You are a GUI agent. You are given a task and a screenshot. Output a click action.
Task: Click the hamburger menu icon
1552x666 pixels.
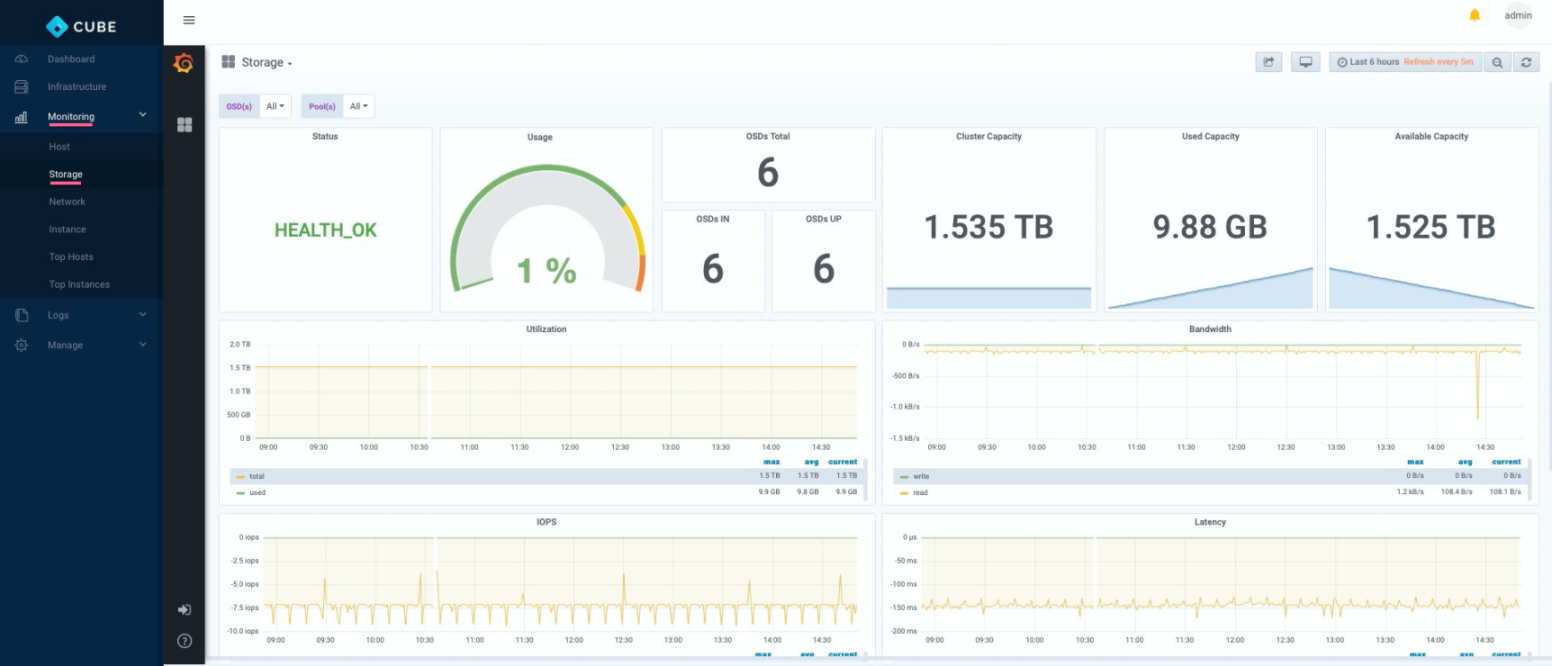click(x=189, y=20)
